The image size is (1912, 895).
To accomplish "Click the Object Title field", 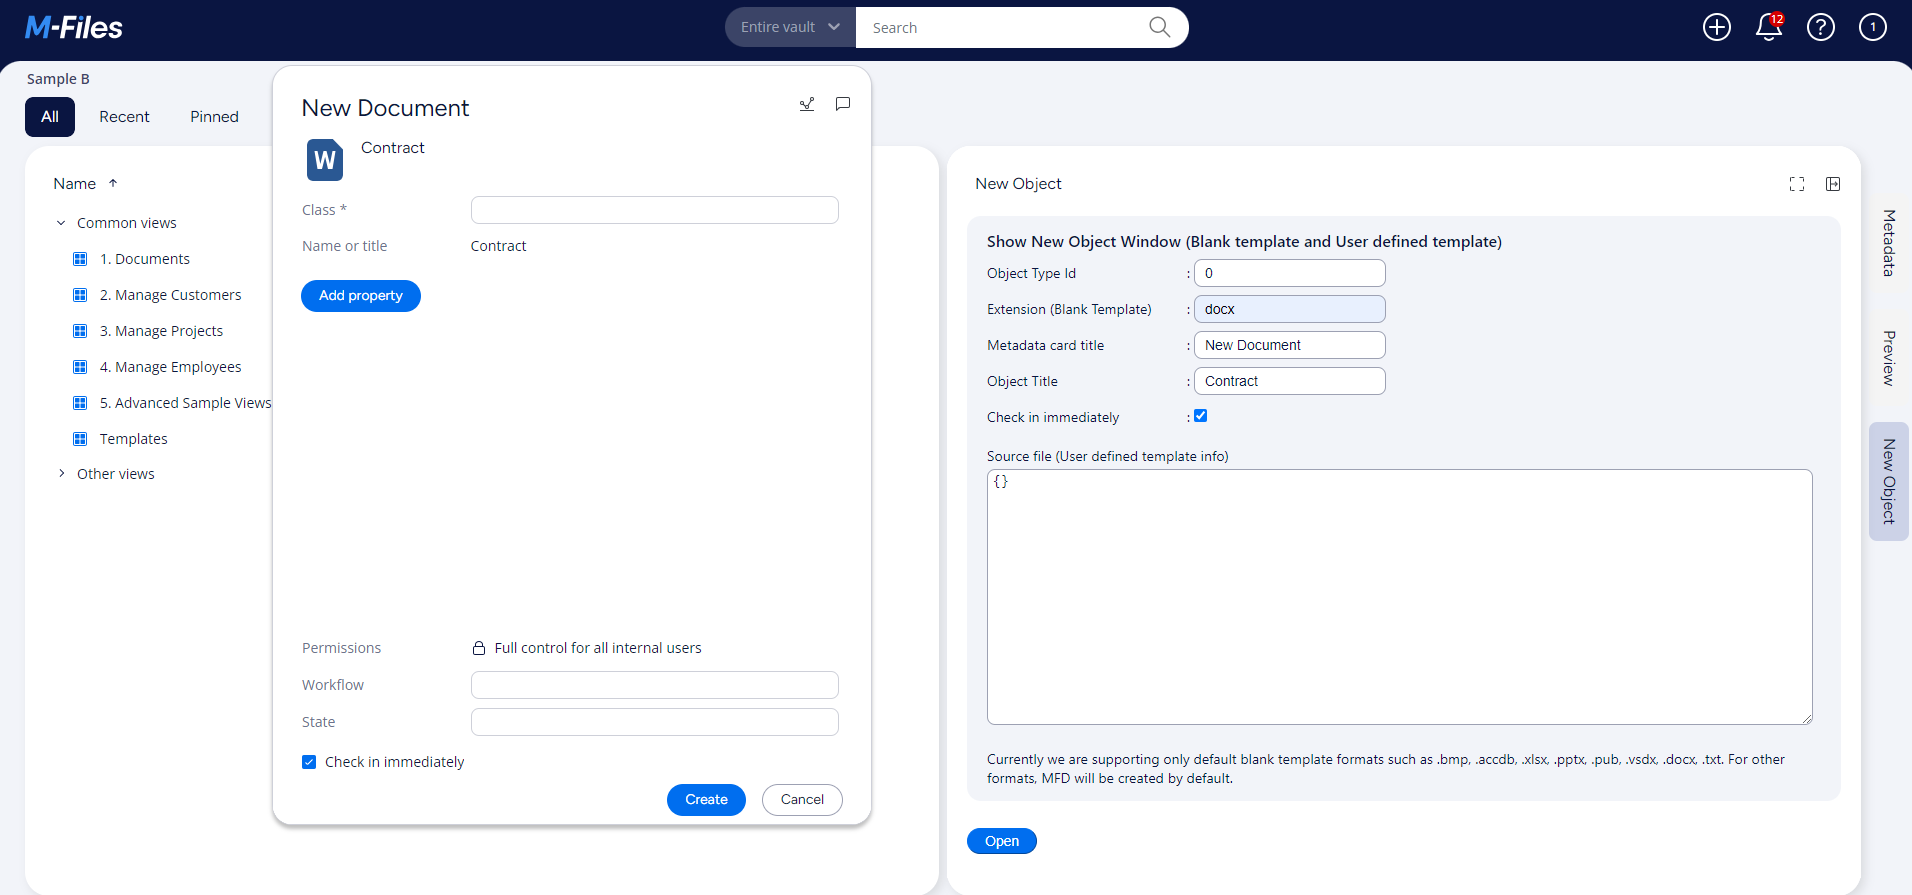I will click(x=1290, y=381).
